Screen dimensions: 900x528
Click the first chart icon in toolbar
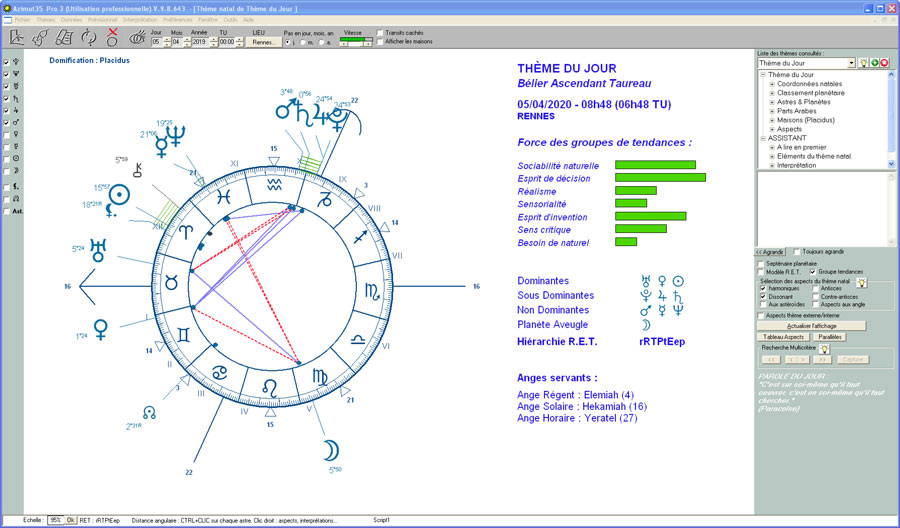[x=17, y=38]
